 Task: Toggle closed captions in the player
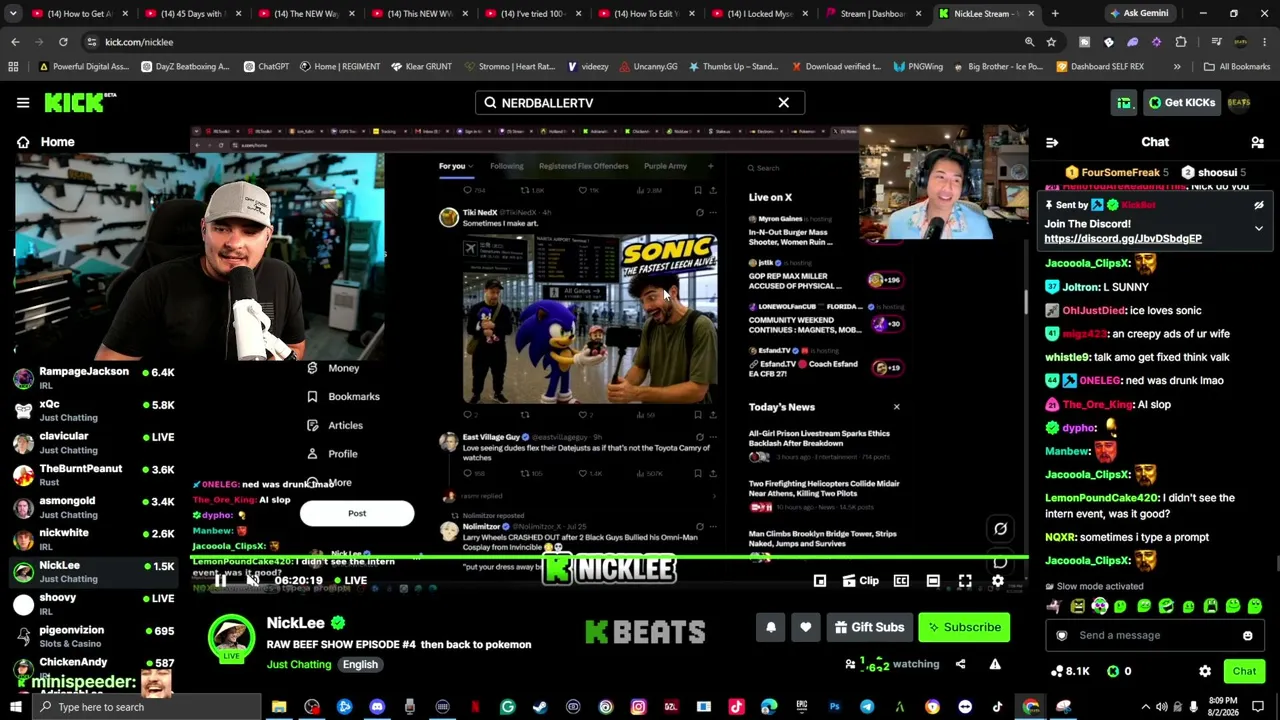[x=901, y=581]
